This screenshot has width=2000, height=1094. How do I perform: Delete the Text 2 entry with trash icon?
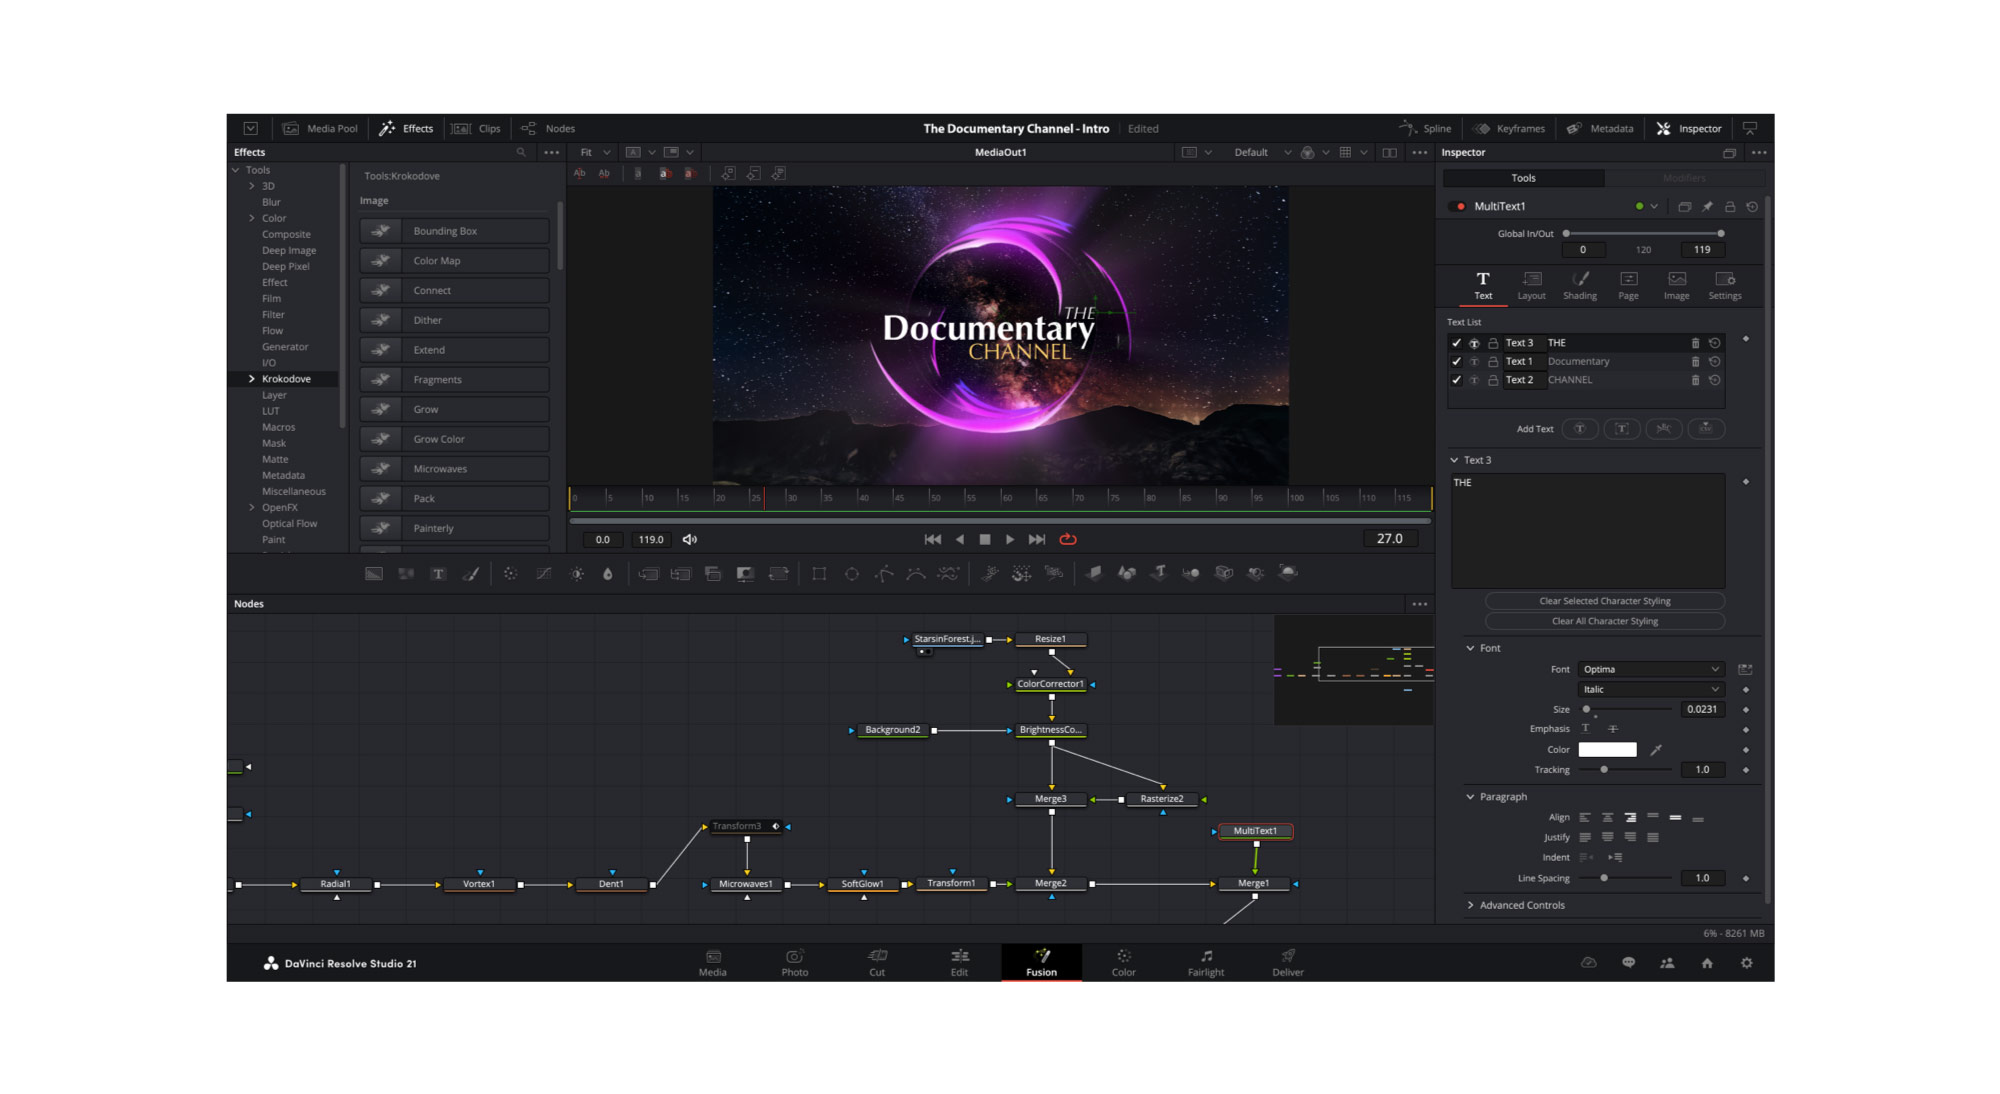1695,380
